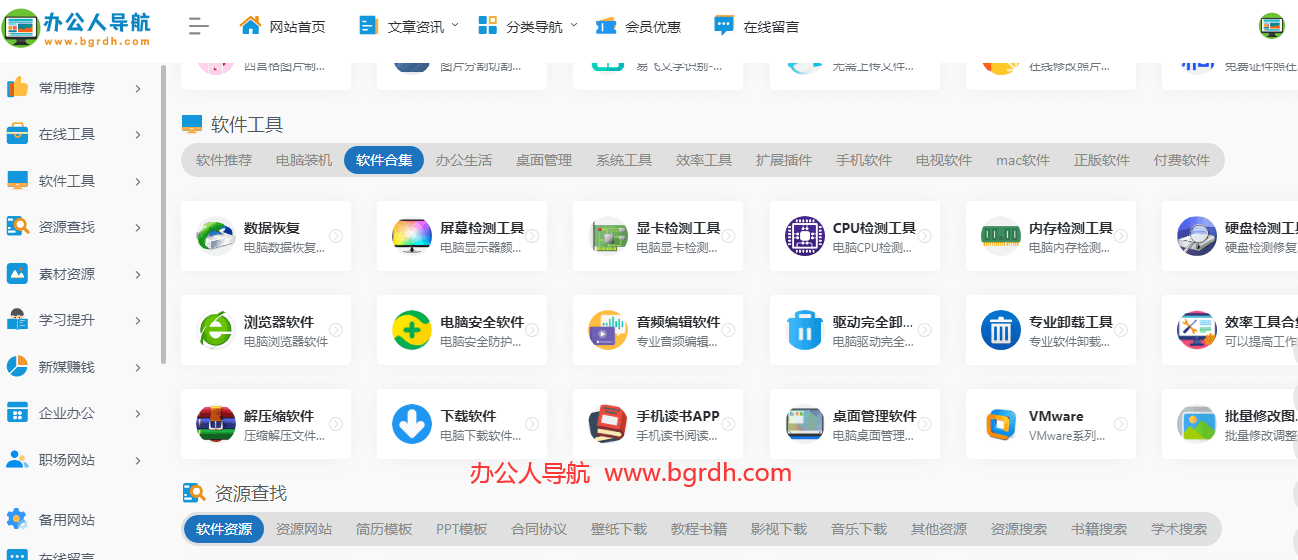Select the 软件资源 tab under 资源查找

pyautogui.click(x=224, y=529)
